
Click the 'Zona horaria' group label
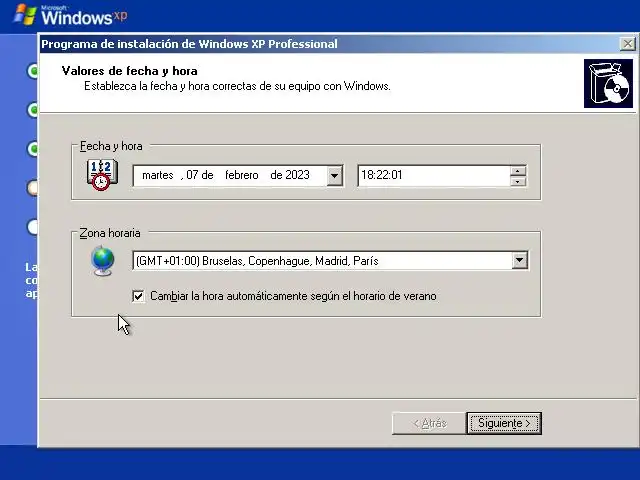click(110, 233)
